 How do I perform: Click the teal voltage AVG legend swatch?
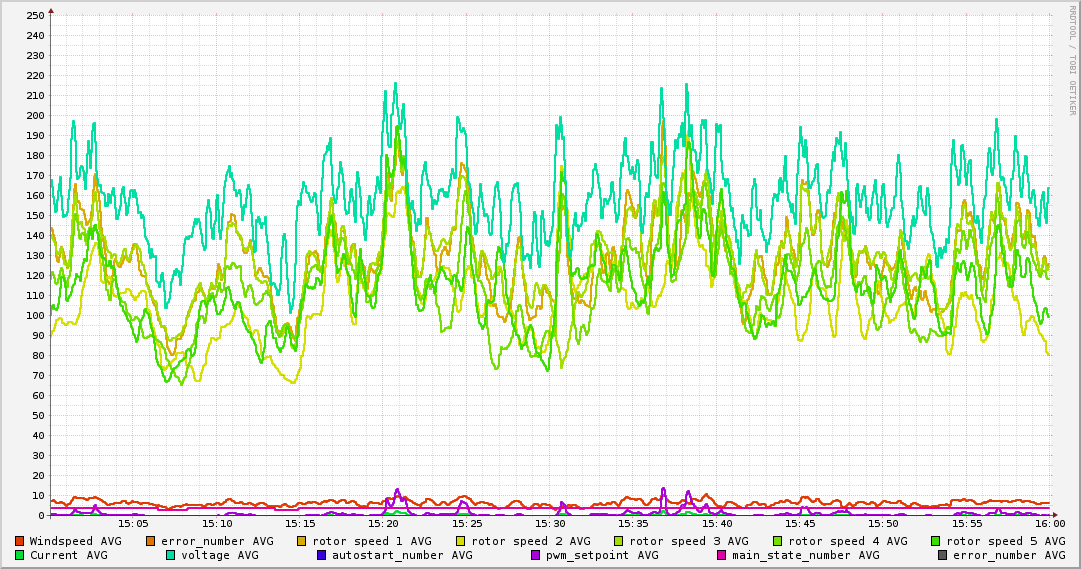coord(170,555)
